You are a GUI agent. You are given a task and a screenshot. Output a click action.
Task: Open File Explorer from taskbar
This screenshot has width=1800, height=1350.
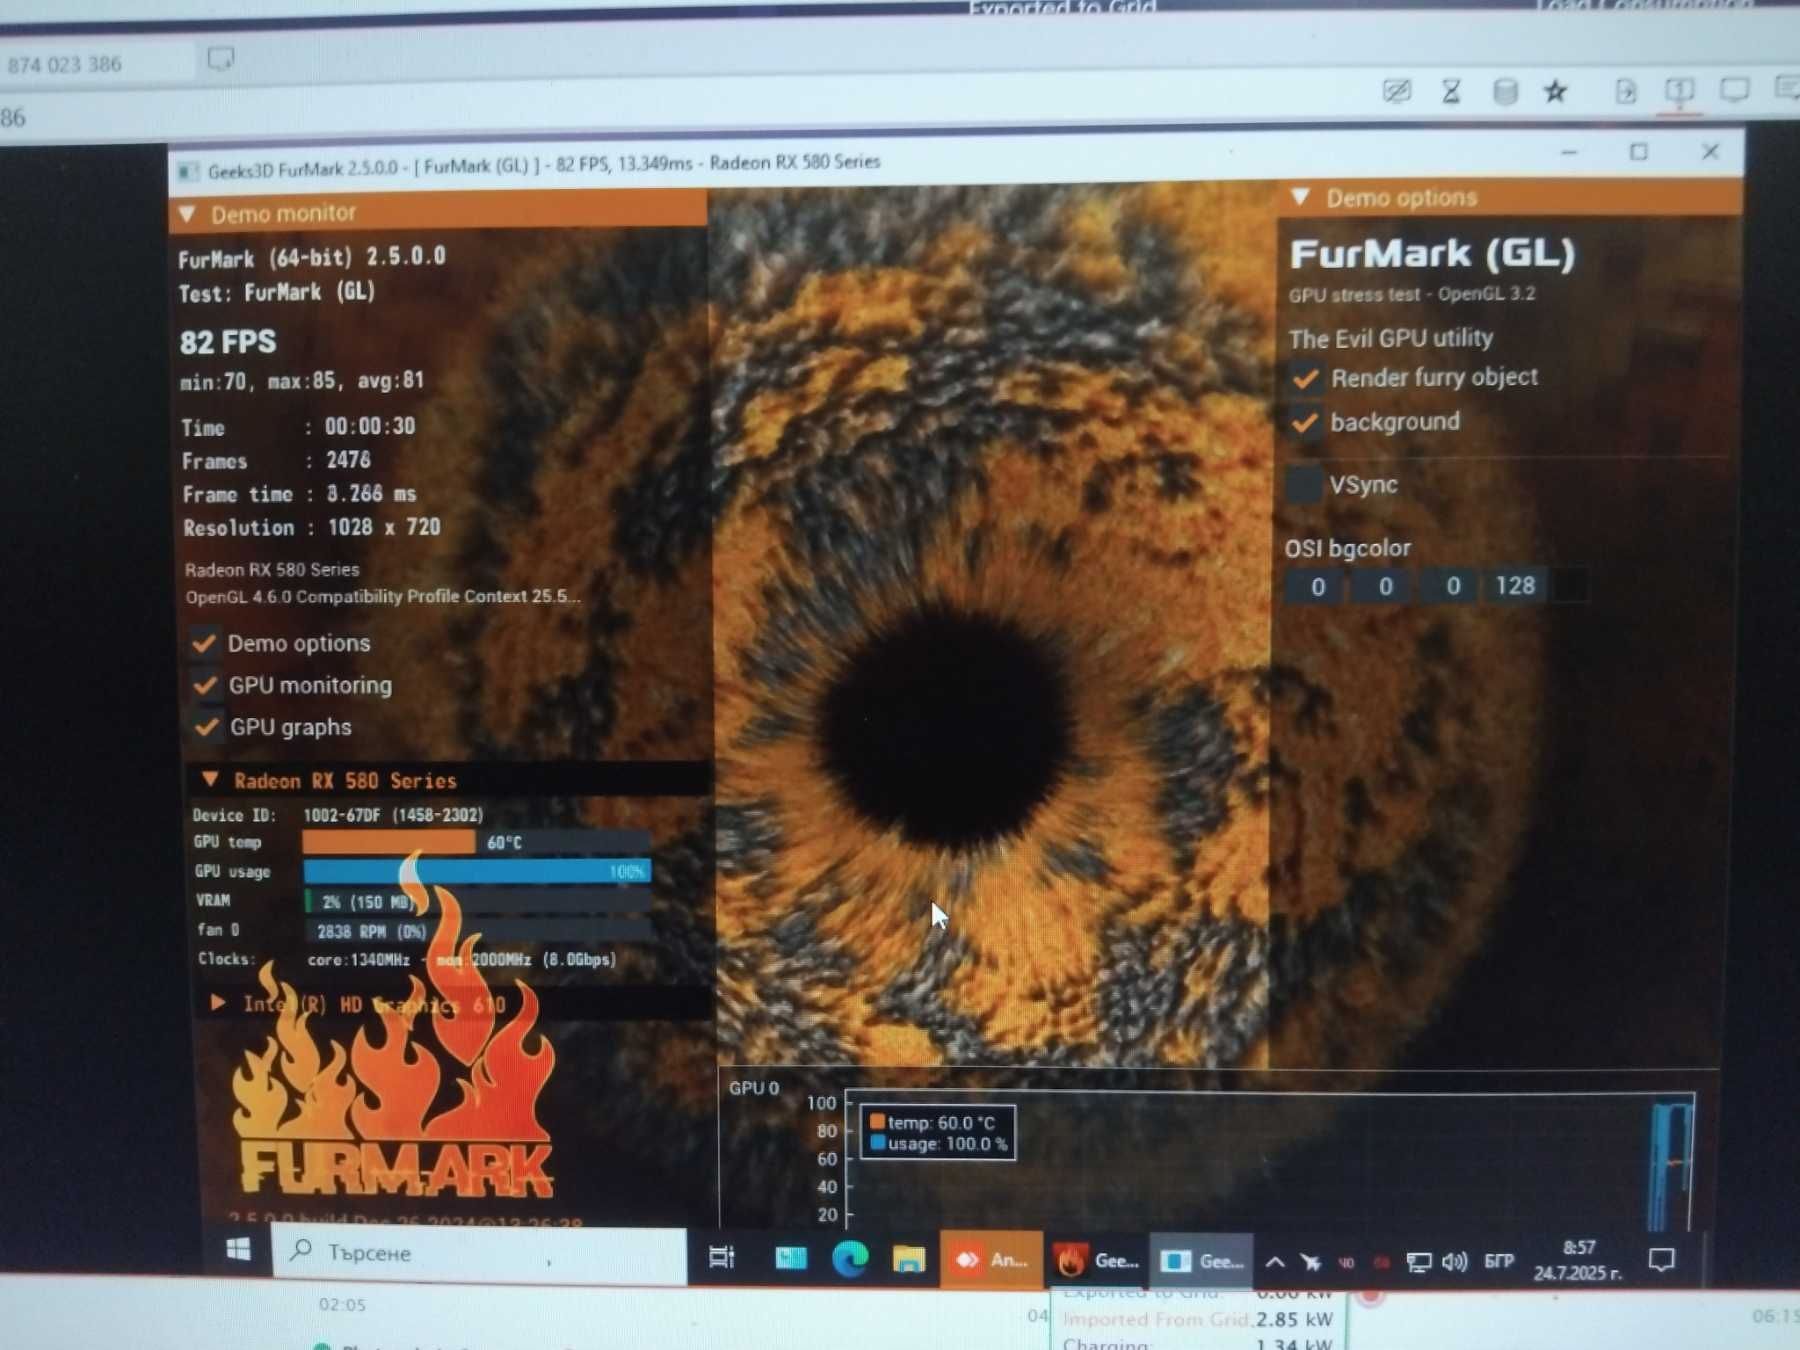click(908, 1259)
